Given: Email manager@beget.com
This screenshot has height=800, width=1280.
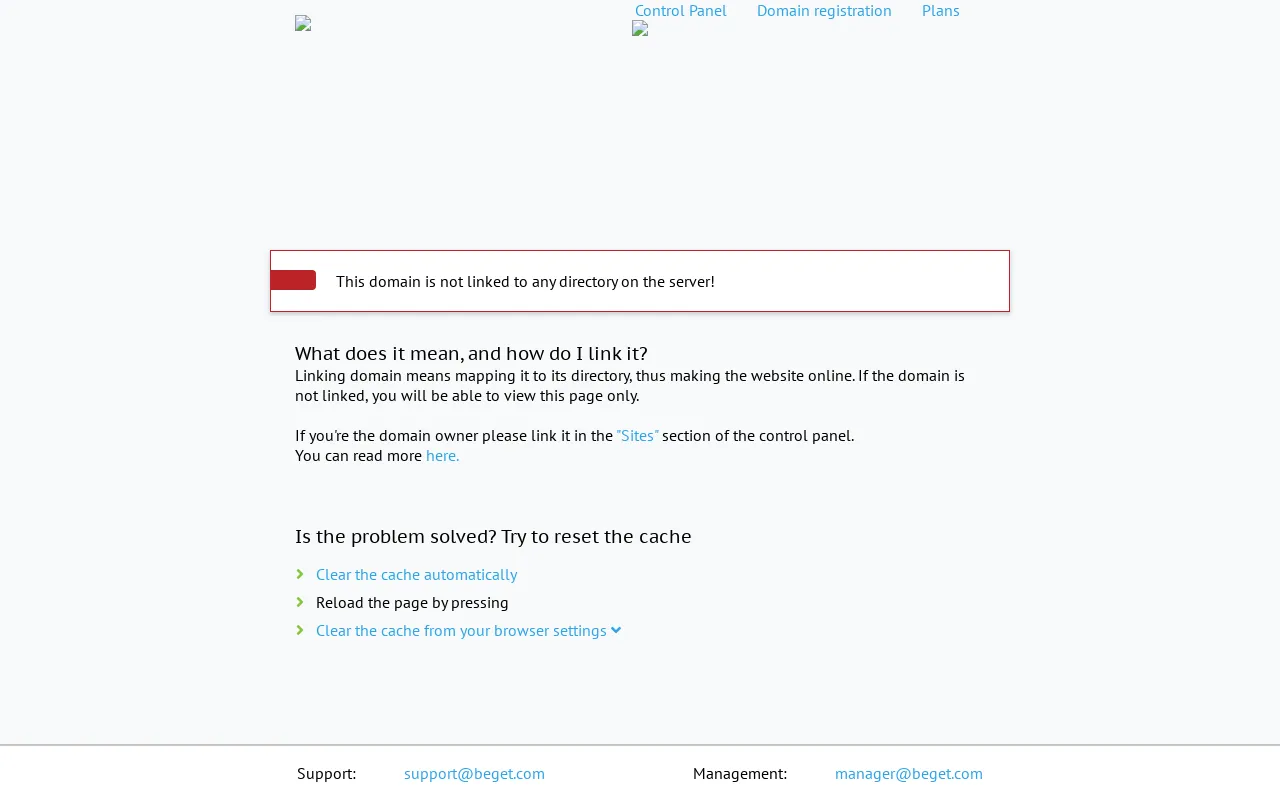Looking at the screenshot, I should pos(909,773).
